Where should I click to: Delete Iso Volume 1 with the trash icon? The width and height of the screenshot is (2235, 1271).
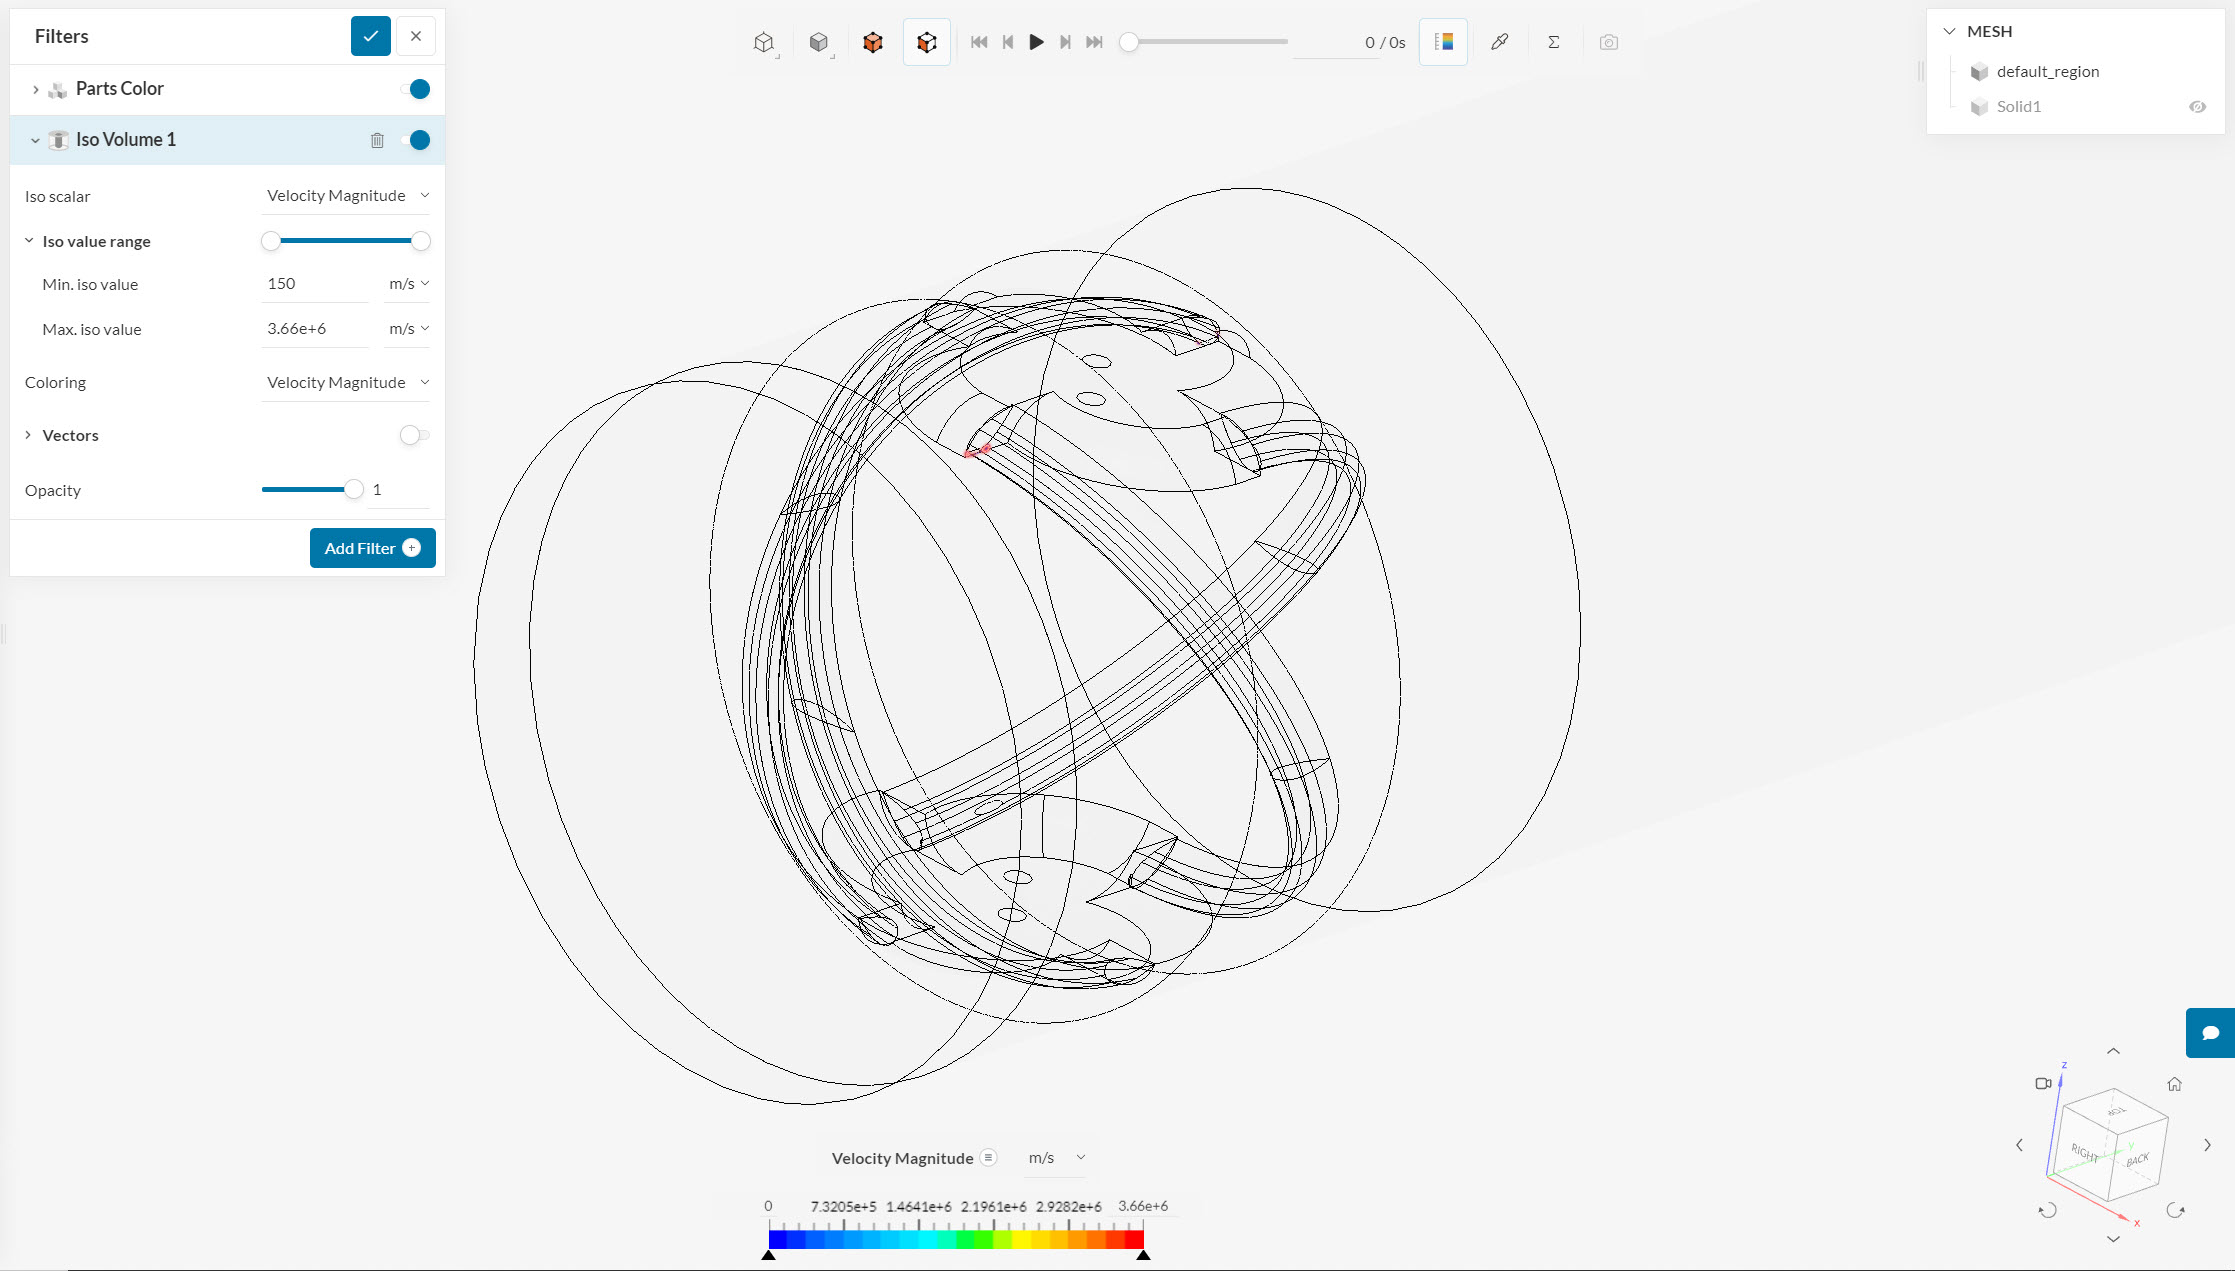tap(377, 140)
